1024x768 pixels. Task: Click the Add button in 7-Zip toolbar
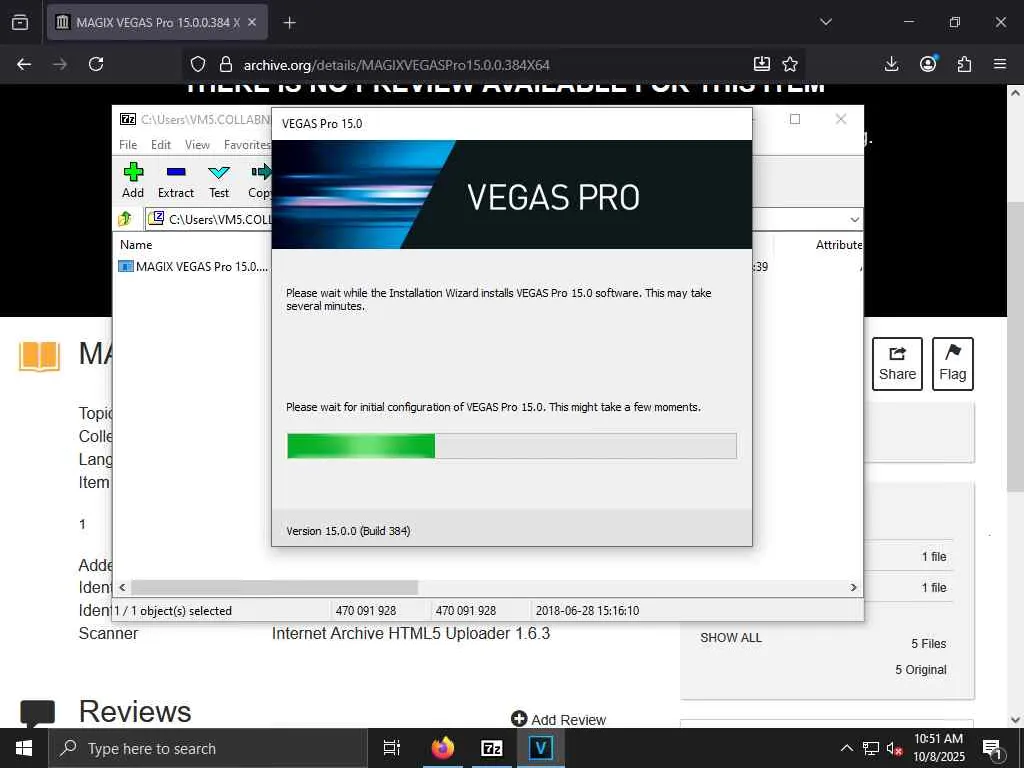pos(133,180)
